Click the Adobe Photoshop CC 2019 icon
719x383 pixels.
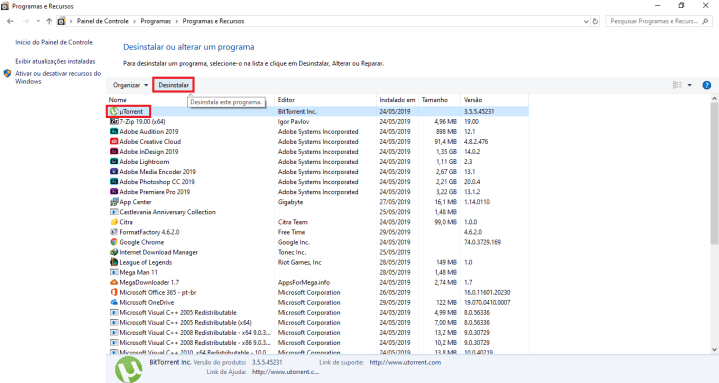click(114, 182)
